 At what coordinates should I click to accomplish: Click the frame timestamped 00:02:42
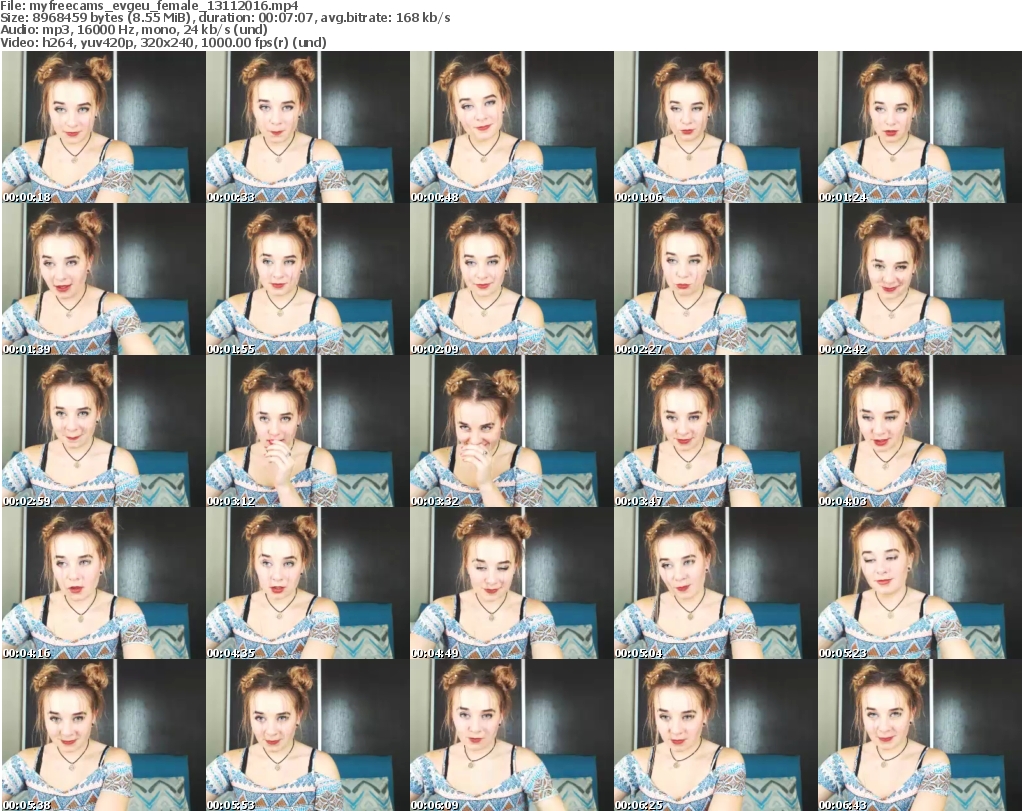click(919, 280)
